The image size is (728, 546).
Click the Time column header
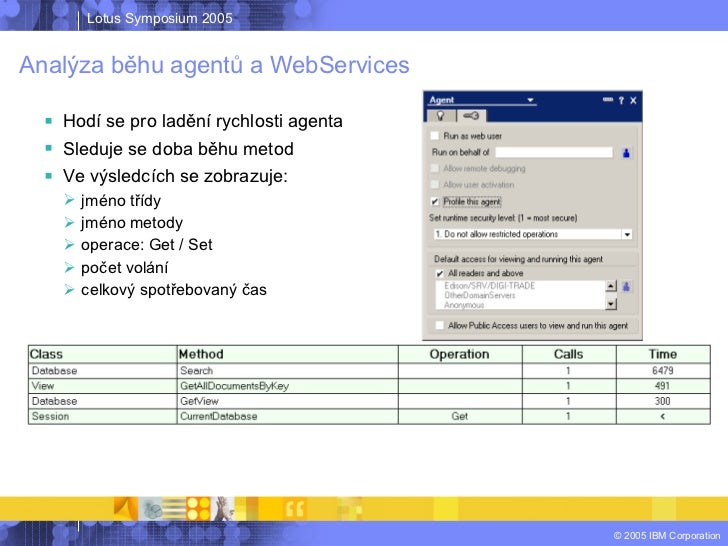pos(663,354)
